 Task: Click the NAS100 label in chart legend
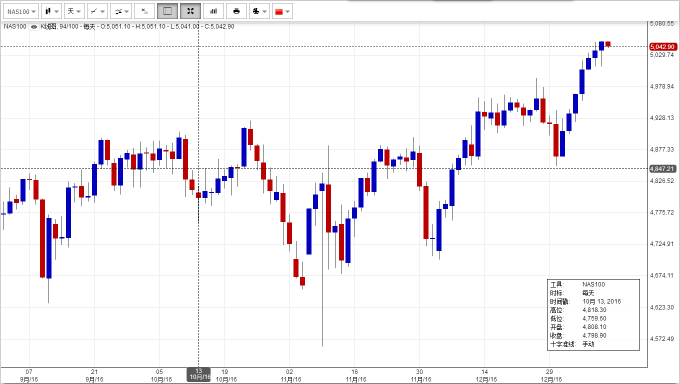[15, 26]
